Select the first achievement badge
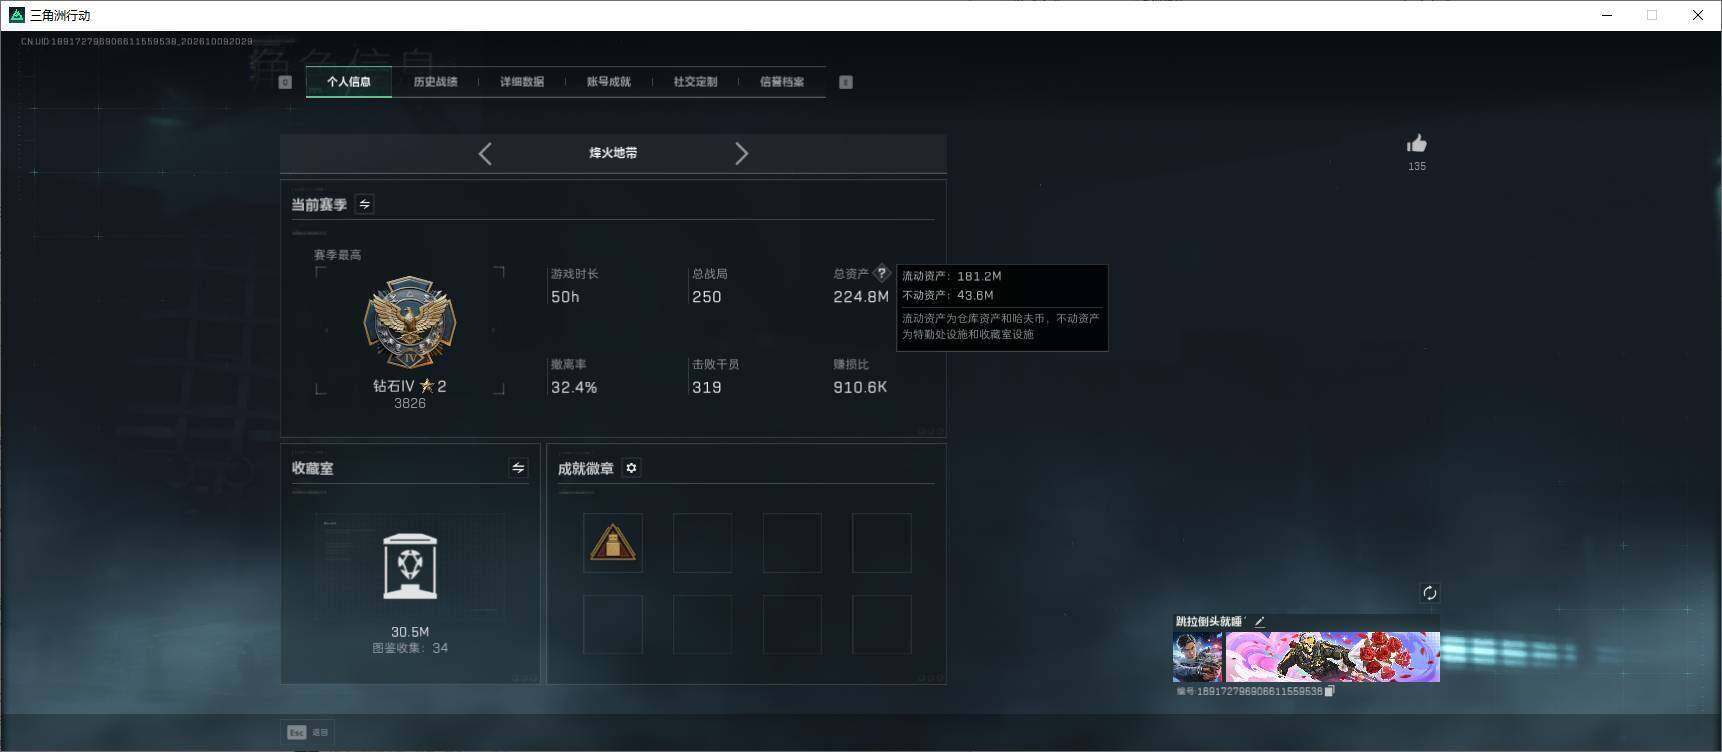1722x752 pixels. pyautogui.click(x=613, y=543)
